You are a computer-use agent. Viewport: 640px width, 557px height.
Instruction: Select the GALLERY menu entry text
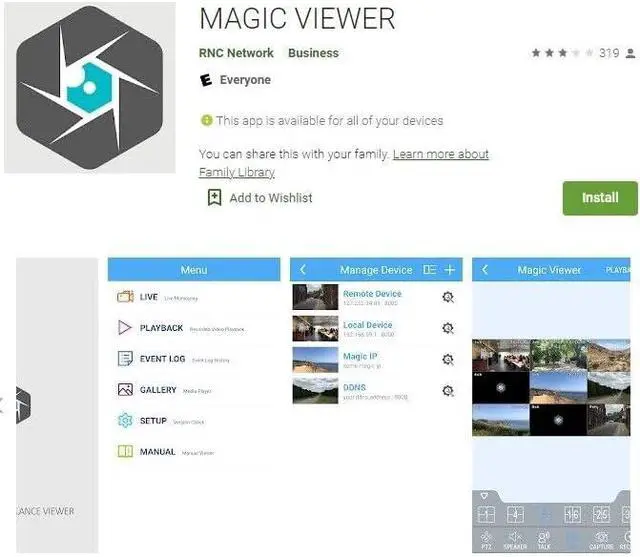click(158, 390)
